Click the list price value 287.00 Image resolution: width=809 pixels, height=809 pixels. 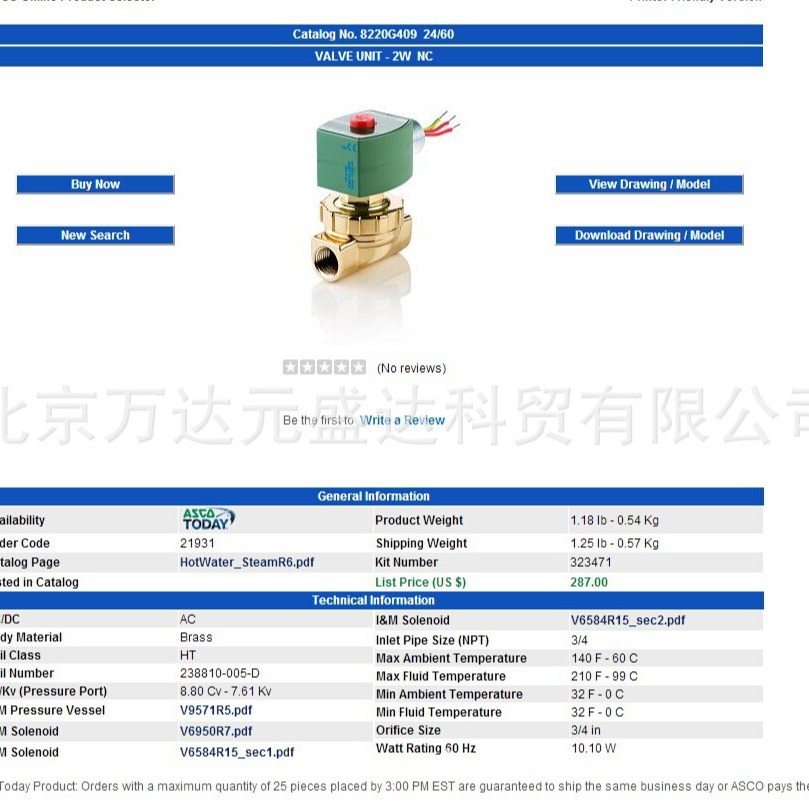(x=589, y=583)
